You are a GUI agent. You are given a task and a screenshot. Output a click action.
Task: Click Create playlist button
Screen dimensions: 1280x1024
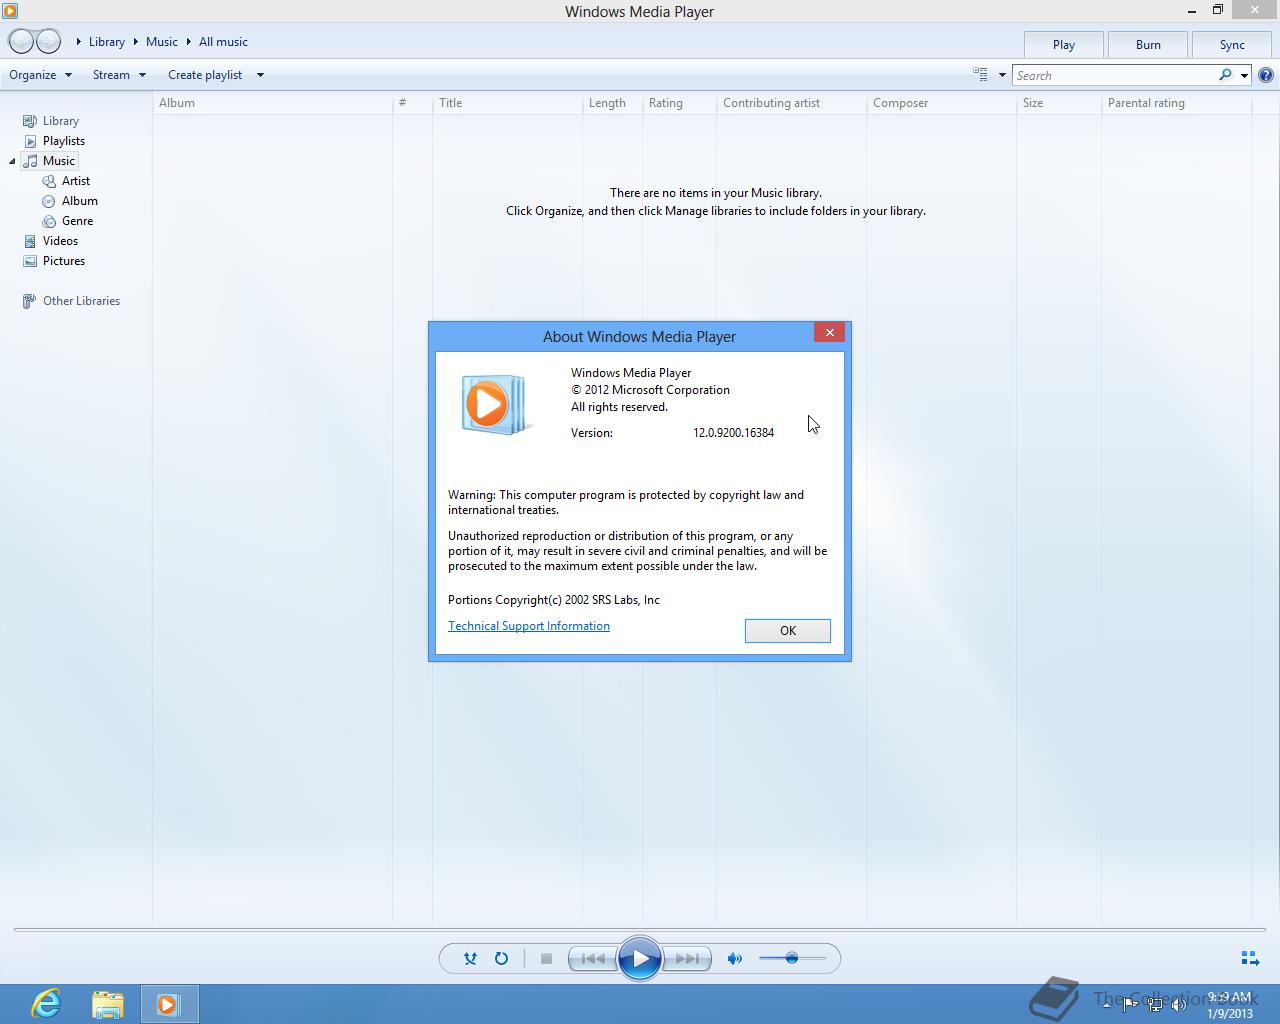click(205, 75)
